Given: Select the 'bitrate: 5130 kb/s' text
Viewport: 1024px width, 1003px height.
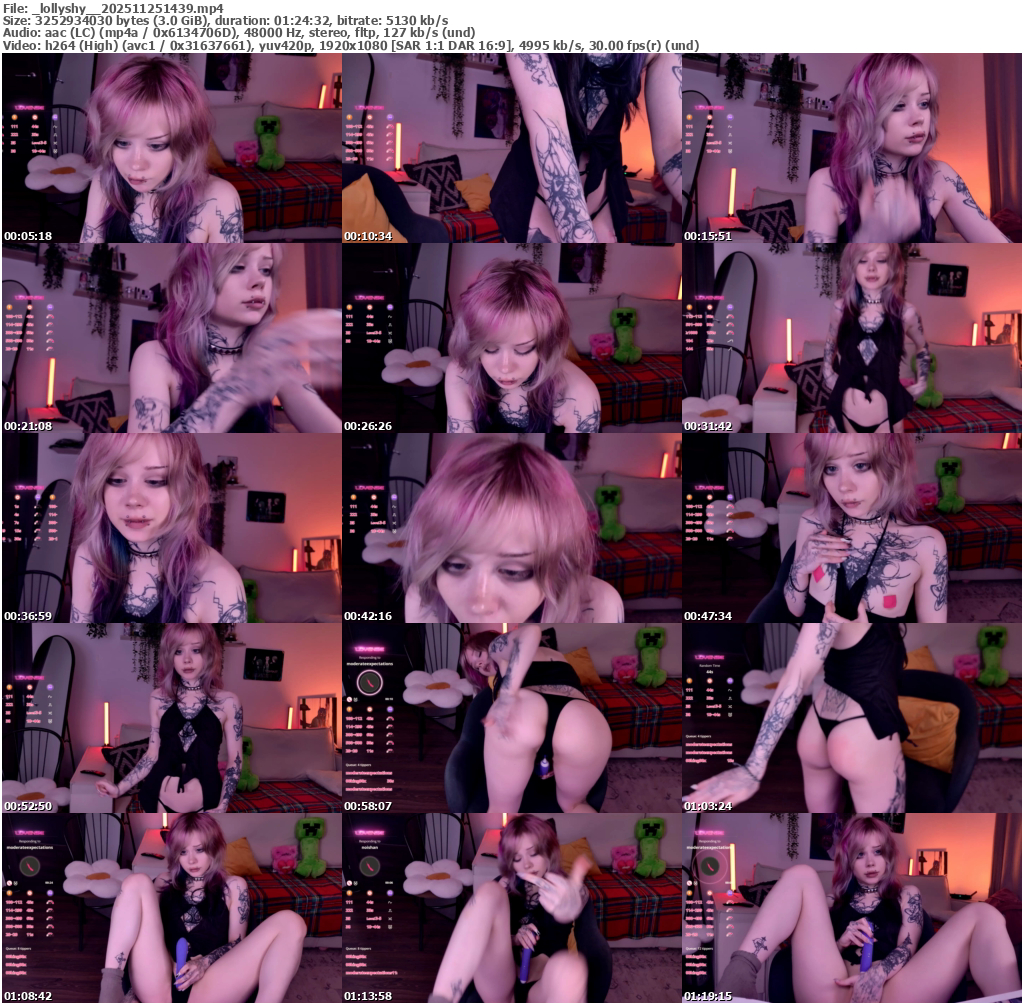Looking at the screenshot, I should (x=392, y=20).
